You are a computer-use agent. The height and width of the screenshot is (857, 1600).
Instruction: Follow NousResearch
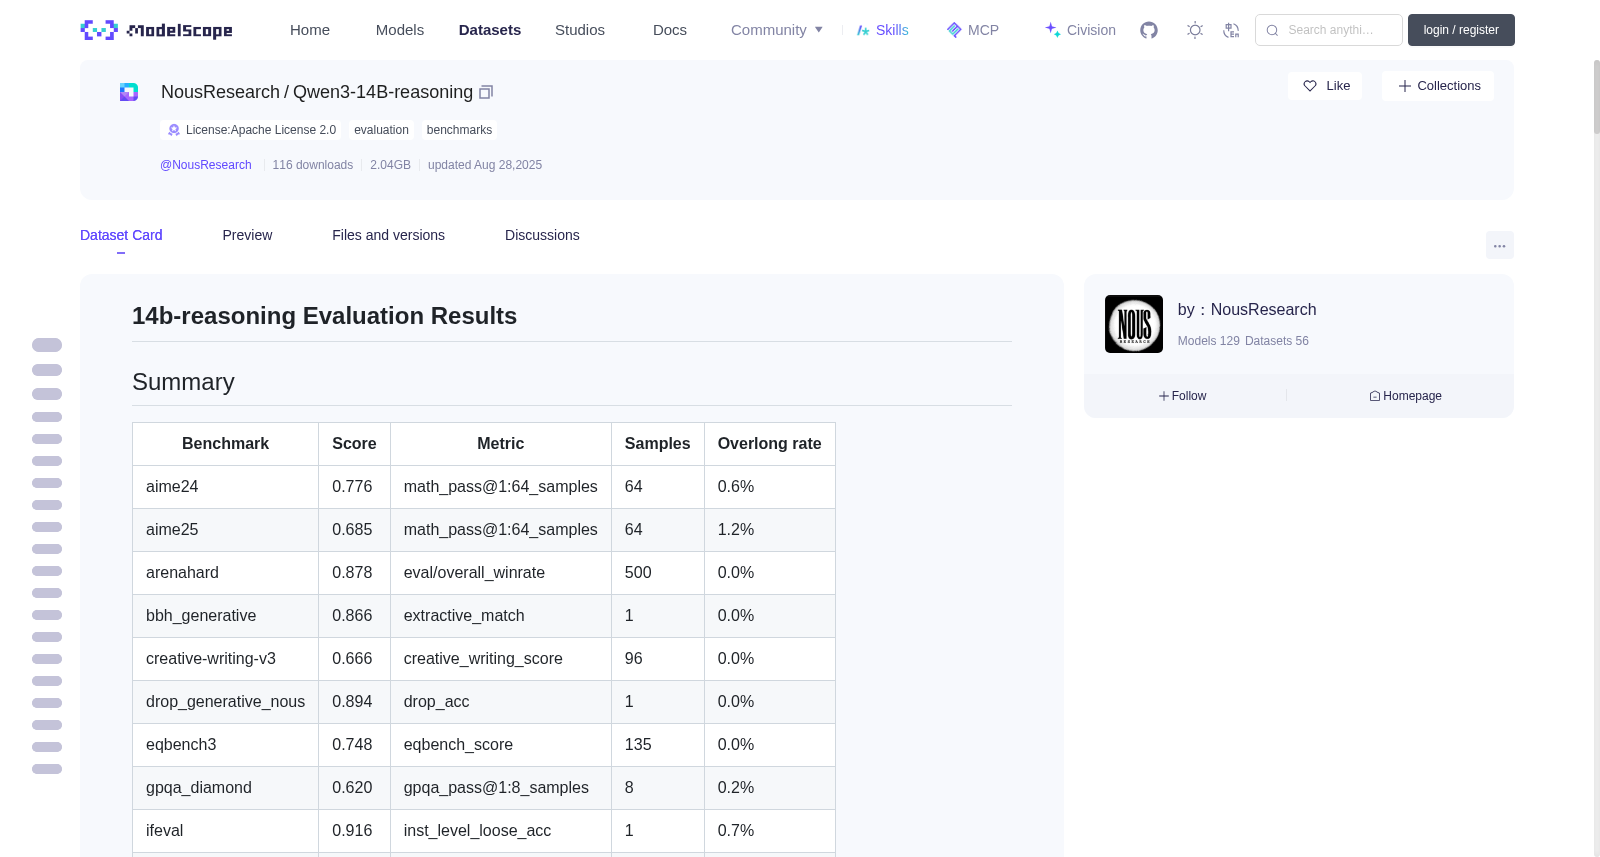1183,396
